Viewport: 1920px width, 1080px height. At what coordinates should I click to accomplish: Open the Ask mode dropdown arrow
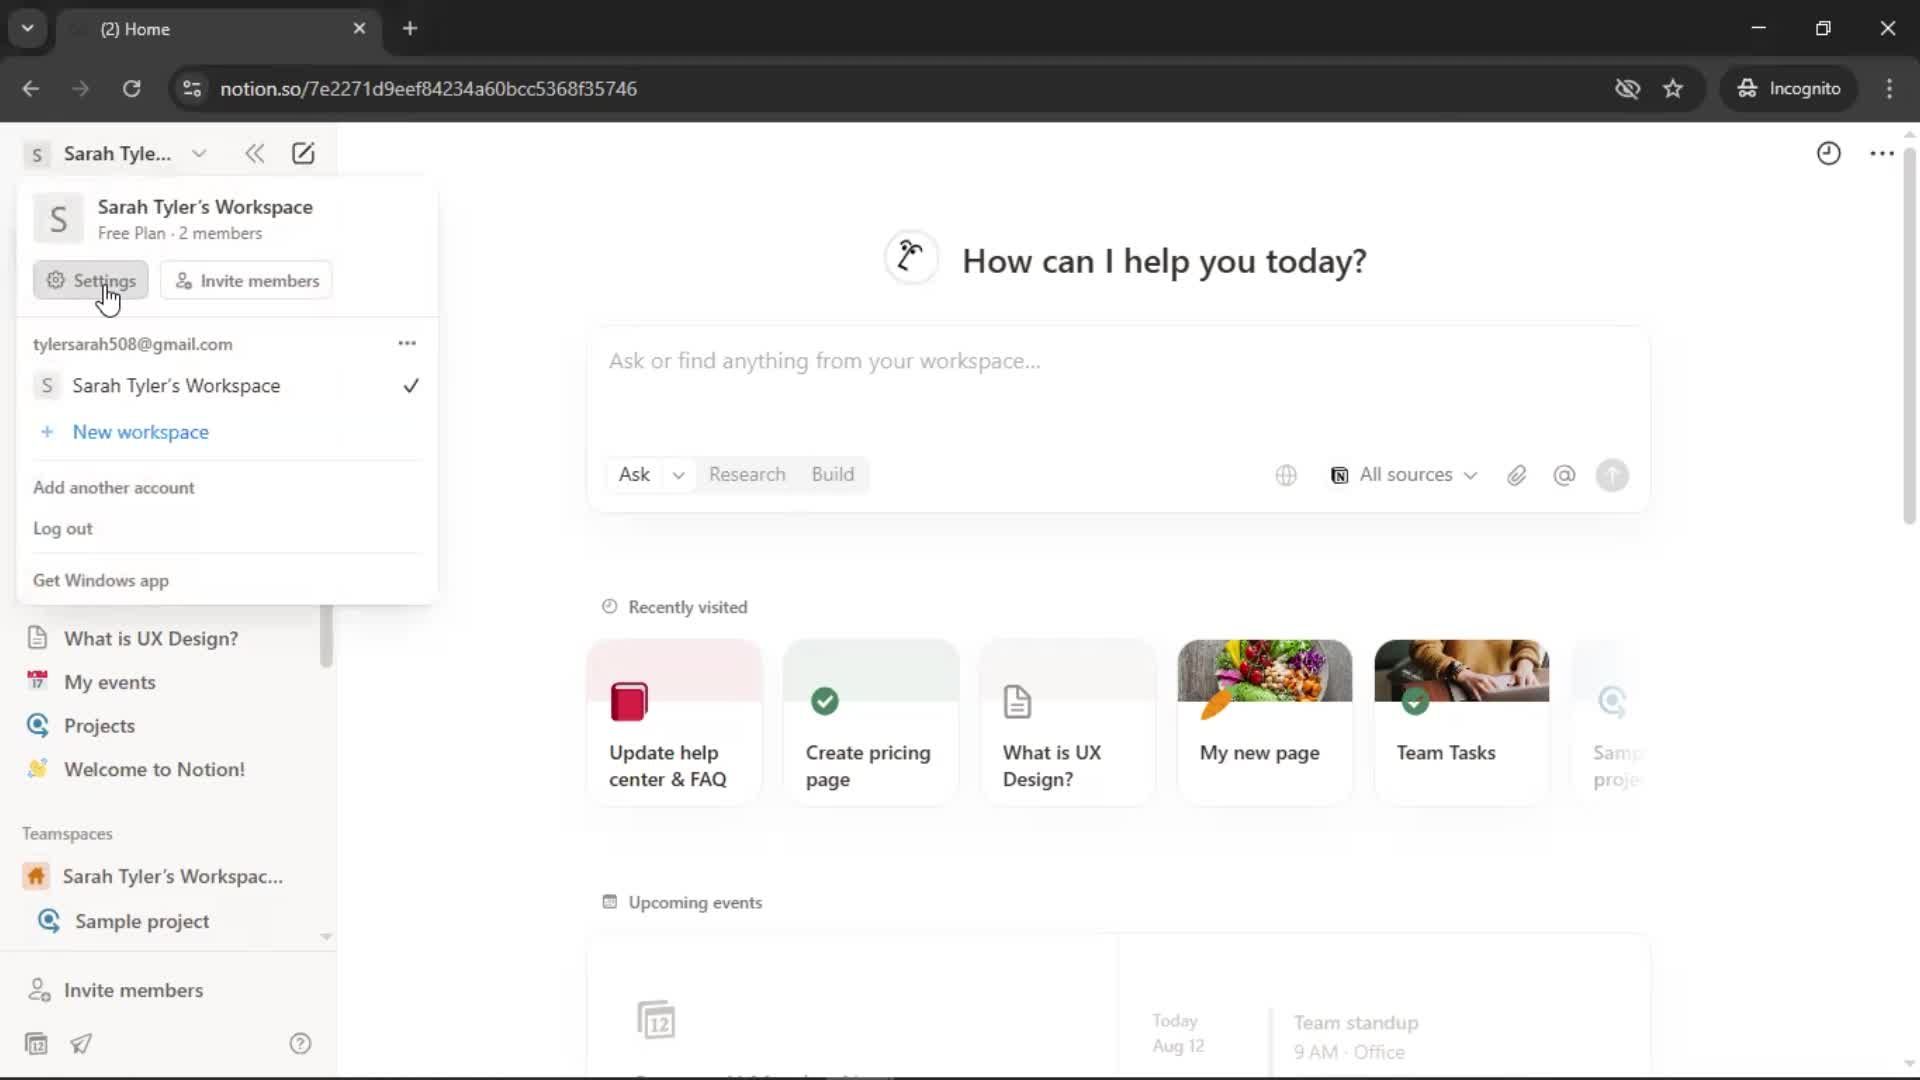click(678, 475)
